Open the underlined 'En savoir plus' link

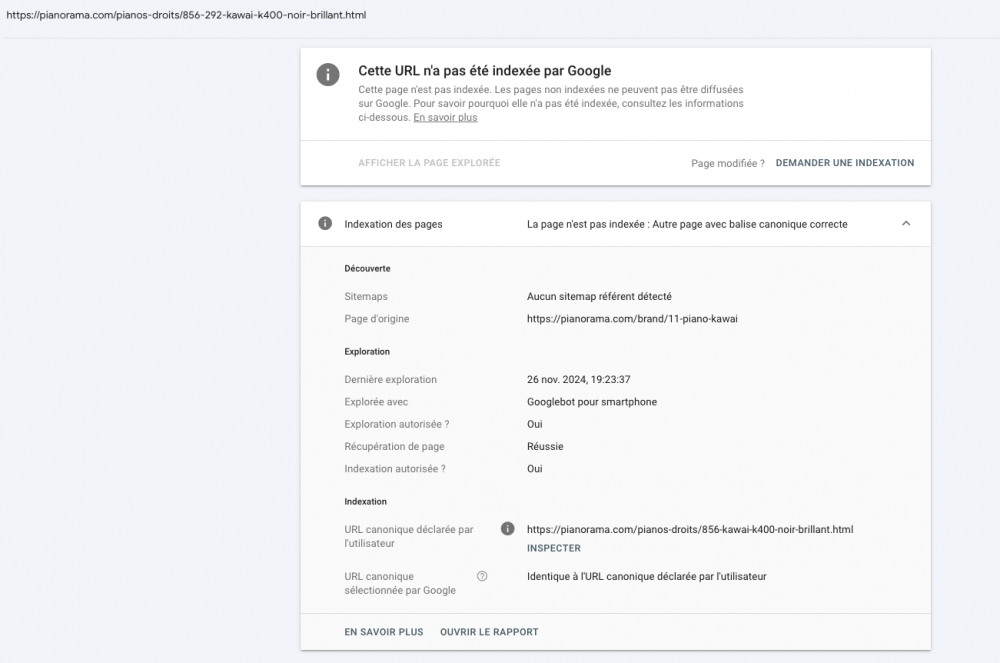(x=445, y=118)
